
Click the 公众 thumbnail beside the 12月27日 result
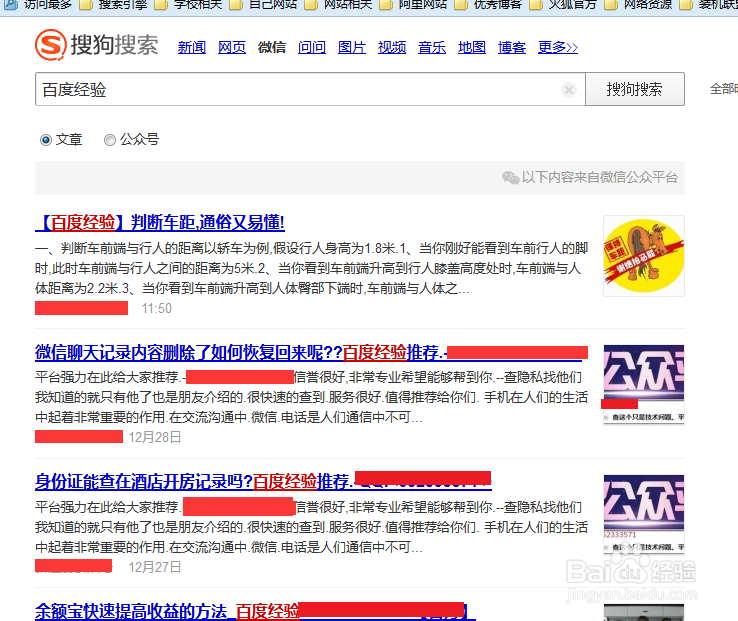(644, 514)
